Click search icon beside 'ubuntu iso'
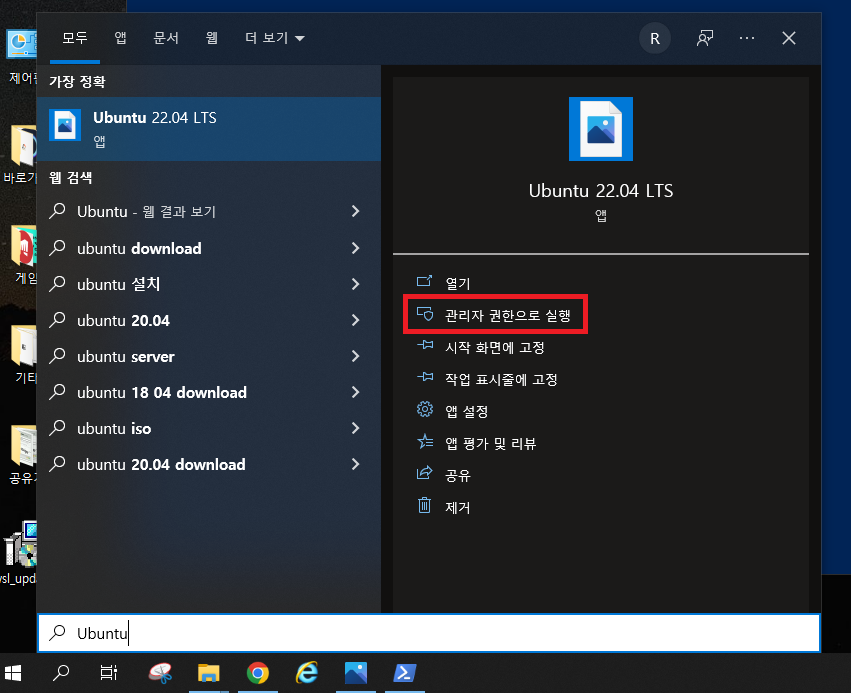The width and height of the screenshot is (851, 693). [x=57, y=428]
